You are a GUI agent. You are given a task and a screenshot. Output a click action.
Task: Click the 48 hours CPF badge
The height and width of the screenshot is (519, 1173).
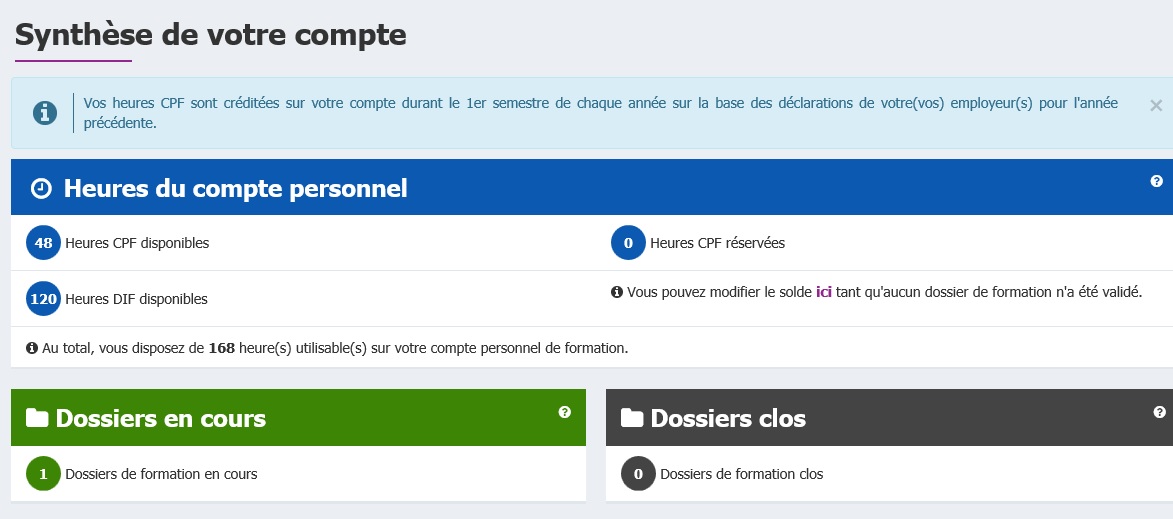(x=43, y=243)
